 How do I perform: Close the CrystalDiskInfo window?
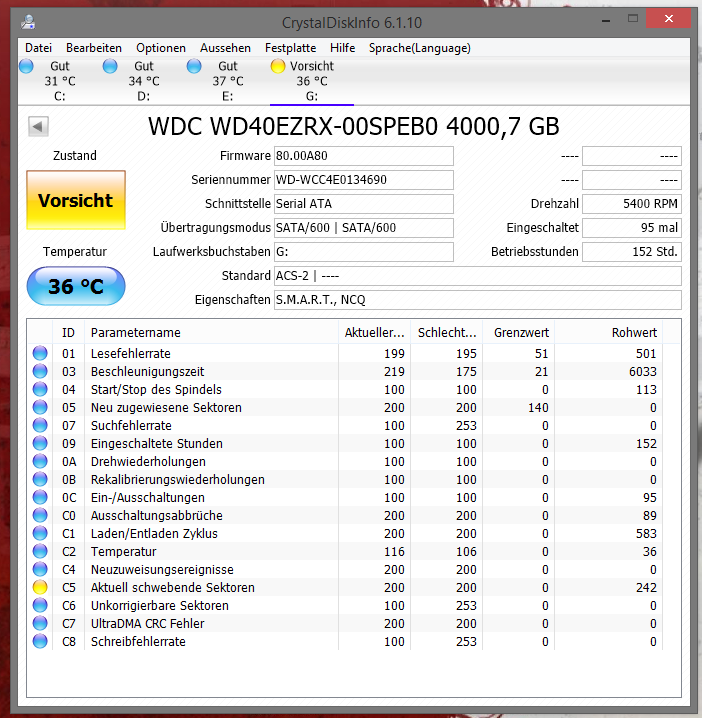tap(669, 19)
